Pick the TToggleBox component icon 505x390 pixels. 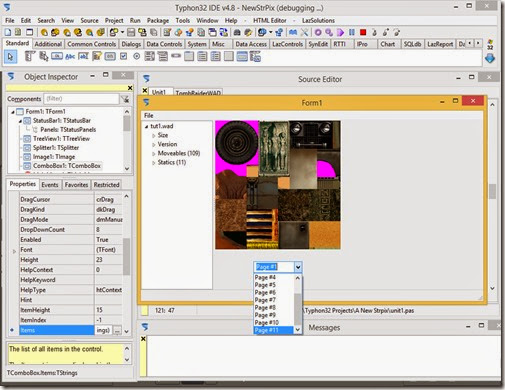coord(110,56)
